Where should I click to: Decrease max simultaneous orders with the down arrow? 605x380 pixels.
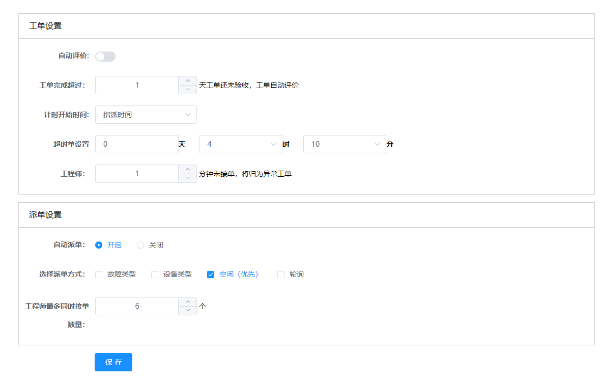pos(188,311)
